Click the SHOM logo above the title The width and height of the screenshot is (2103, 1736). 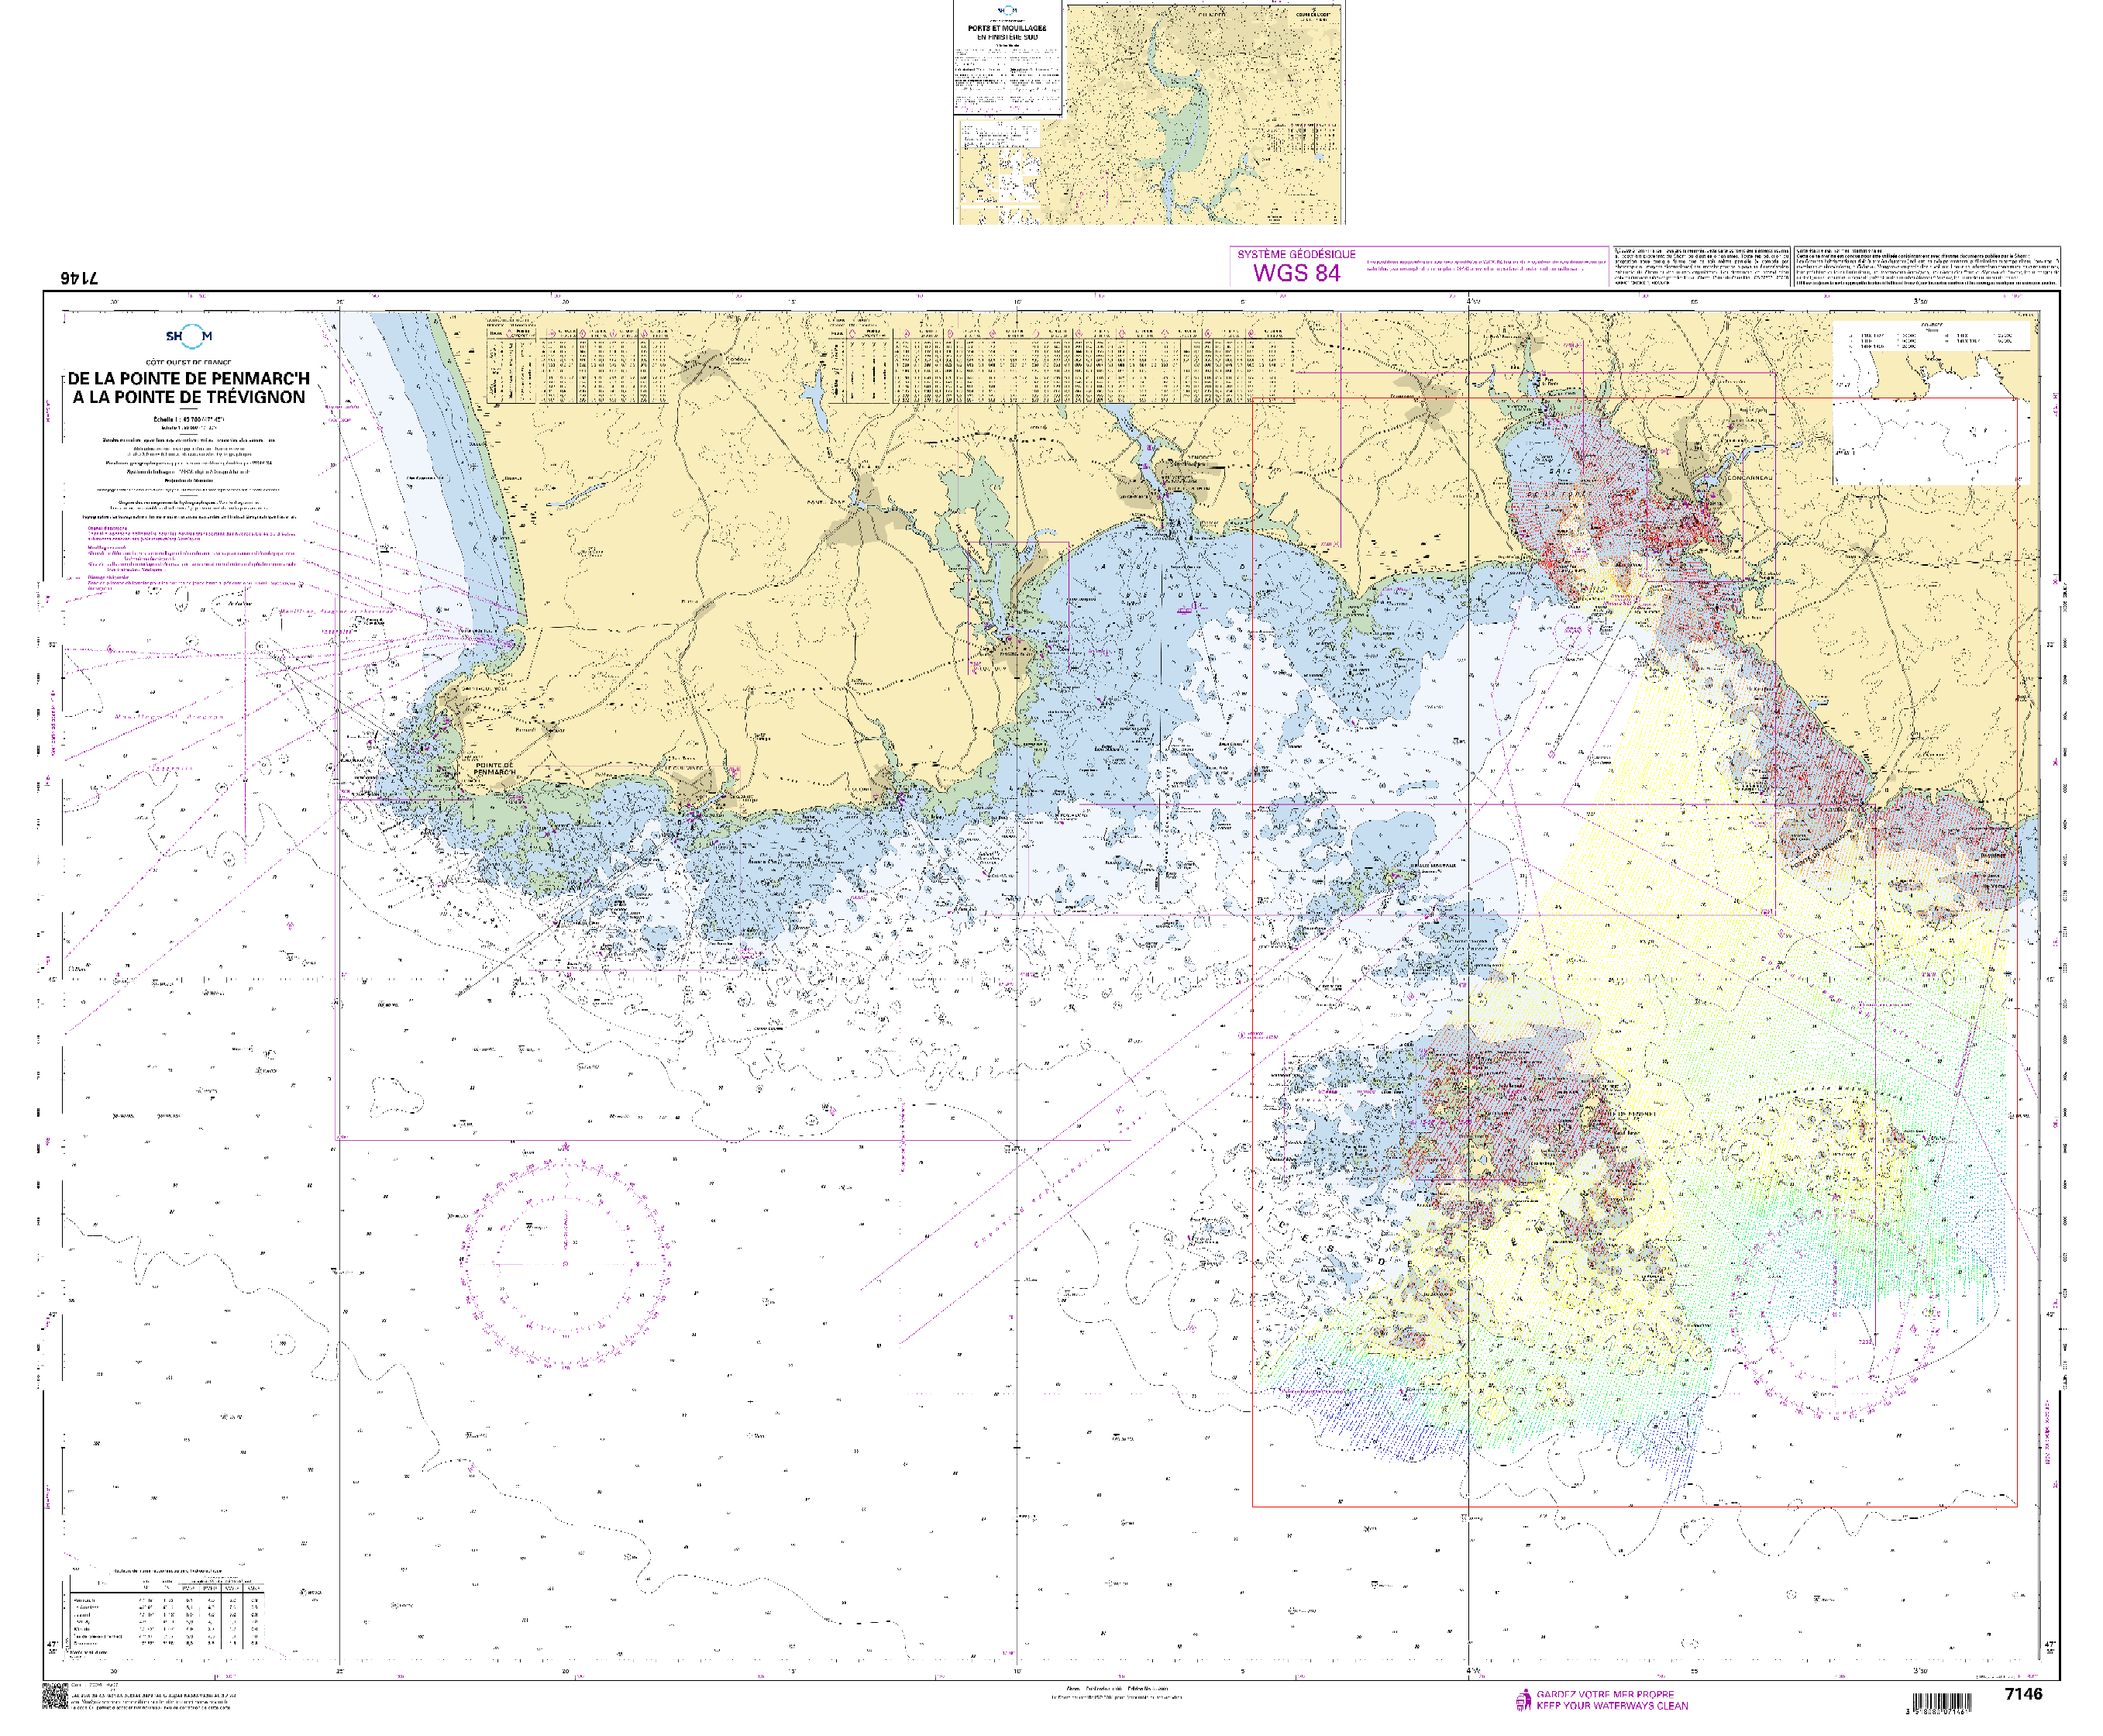[188, 337]
